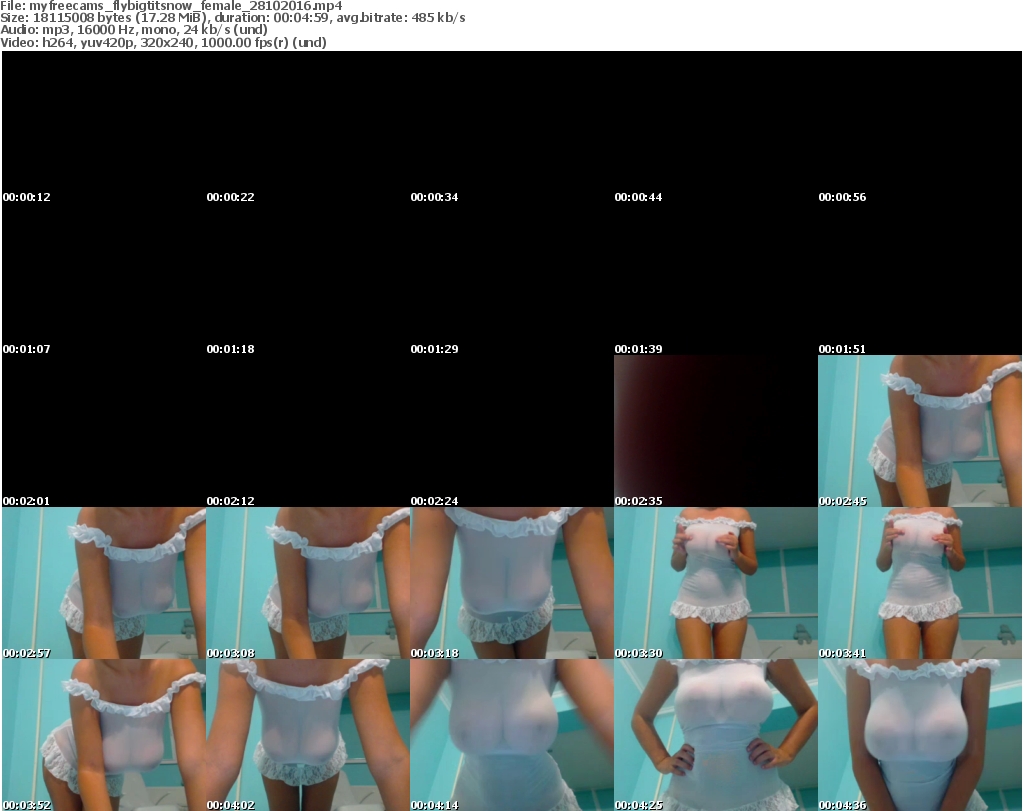Click the 00:00:22 timestamp label
The image size is (1024, 811).
click(231, 197)
